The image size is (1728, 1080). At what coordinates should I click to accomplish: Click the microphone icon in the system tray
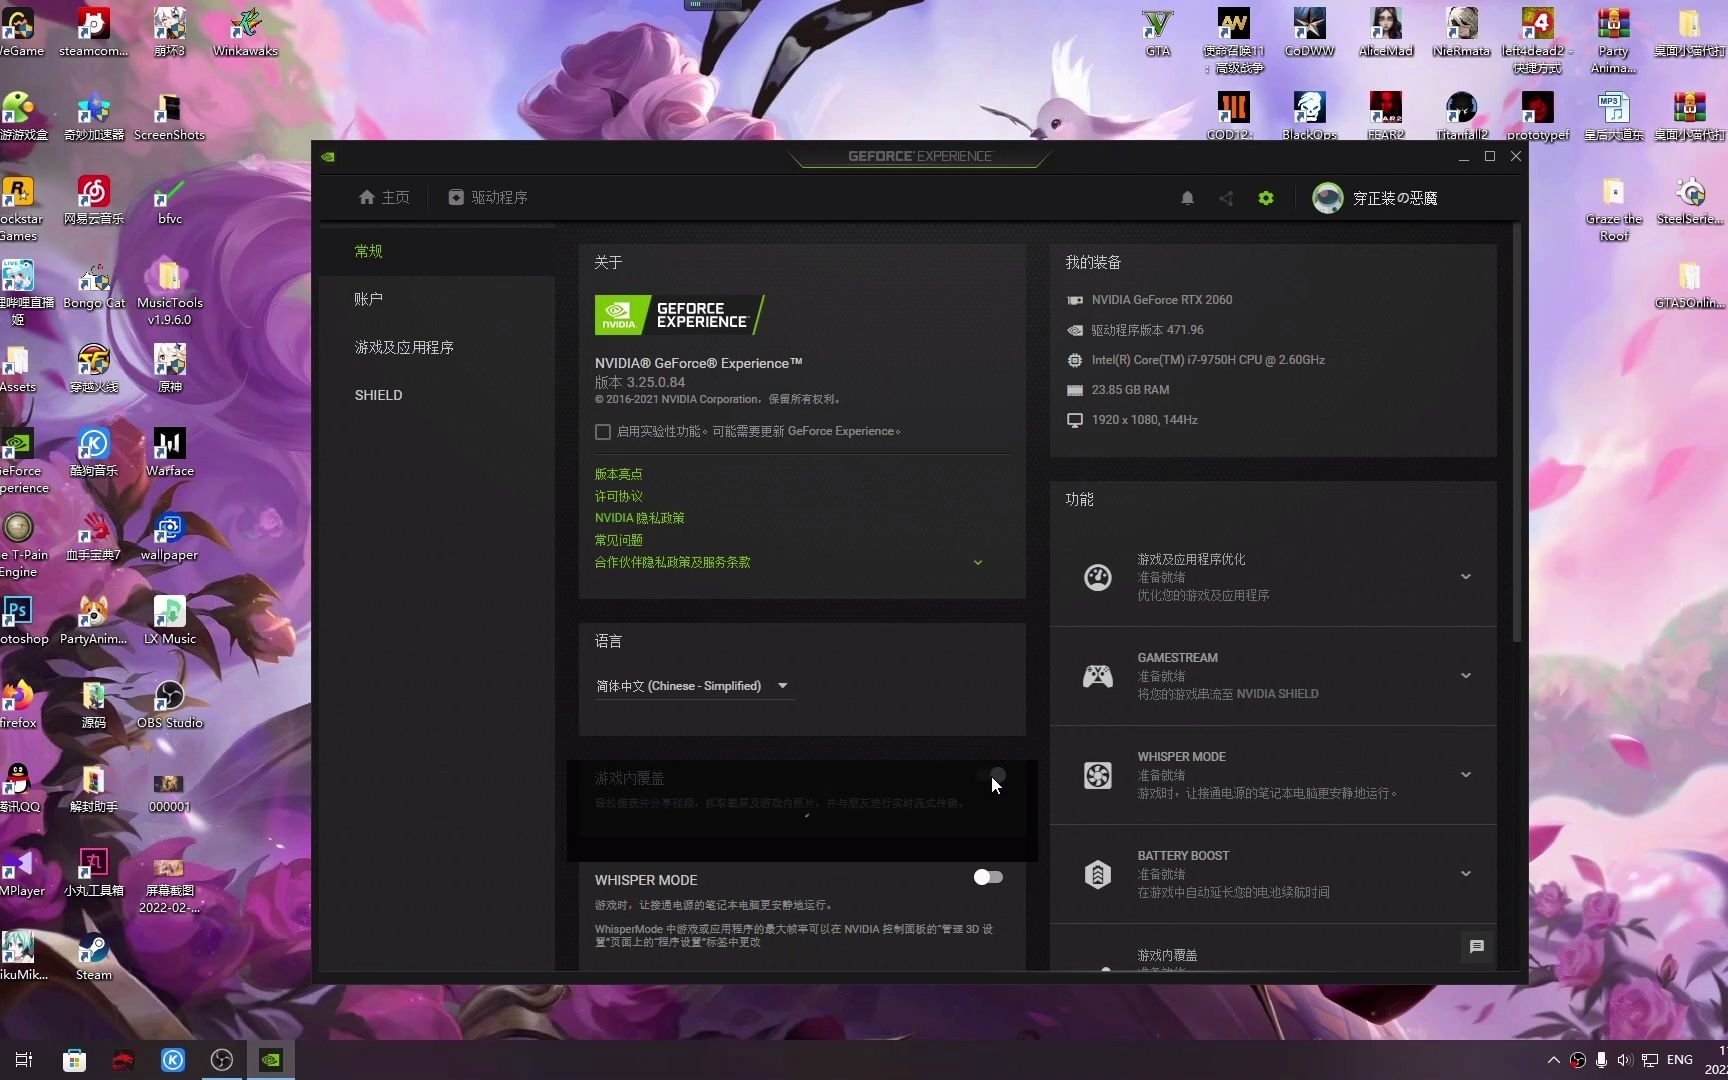[x=1601, y=1060]
